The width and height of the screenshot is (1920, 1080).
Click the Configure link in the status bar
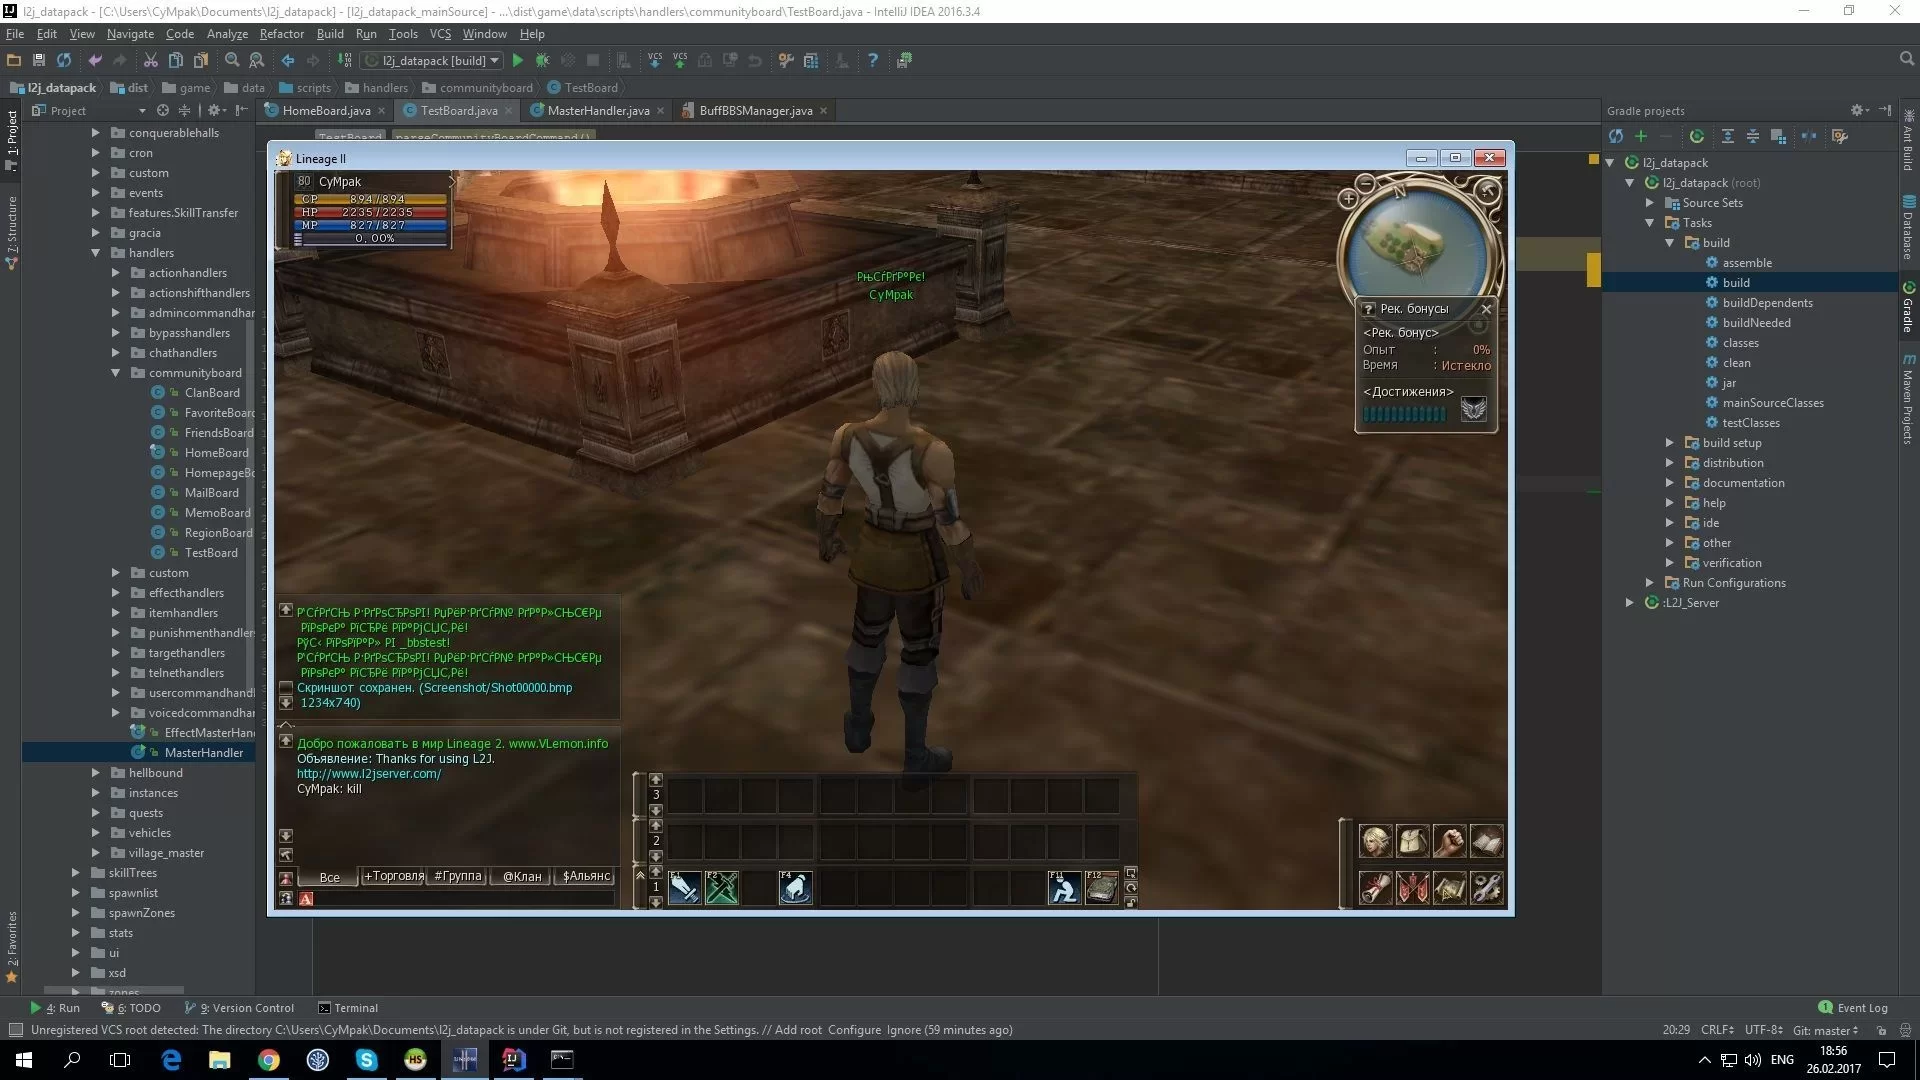point(854,1030)
